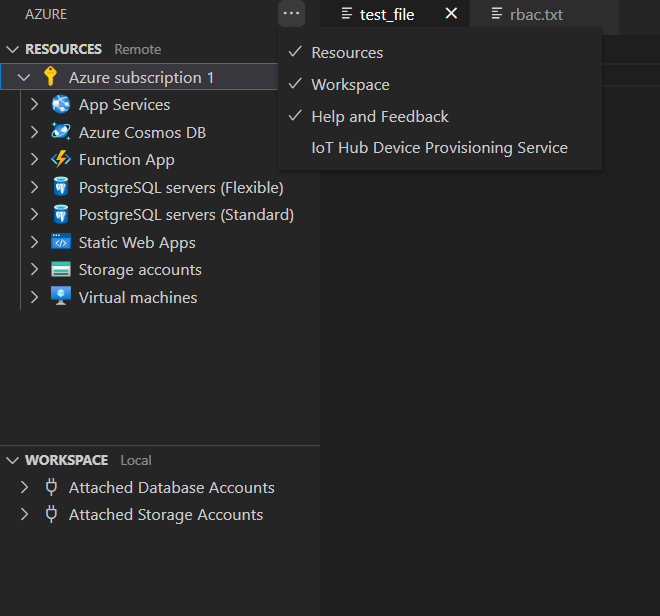Select the Static Web Apps label
Screen dimensions: 660x616
137,243
